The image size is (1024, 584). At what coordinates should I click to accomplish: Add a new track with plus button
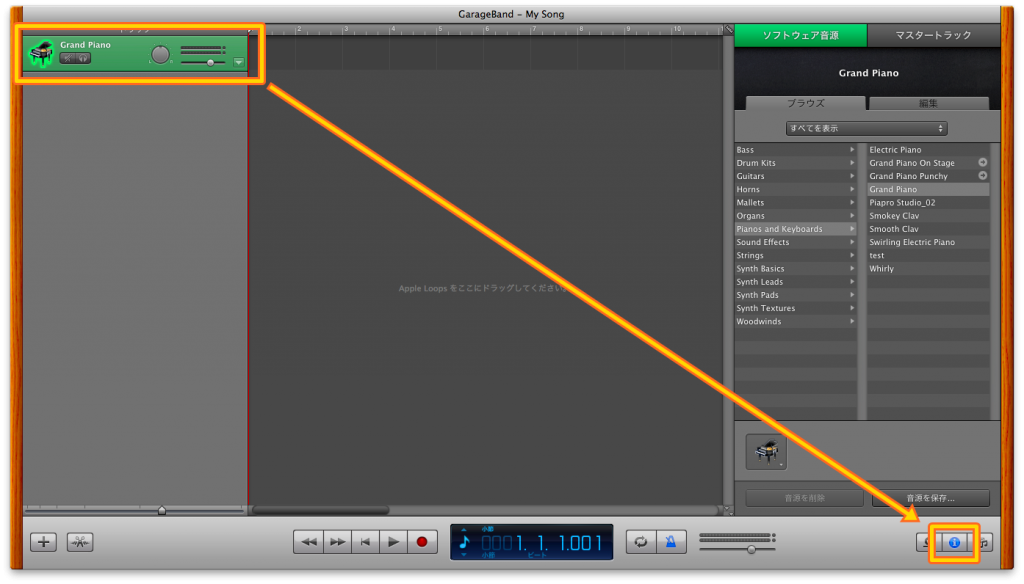click(x=44, y=542)
